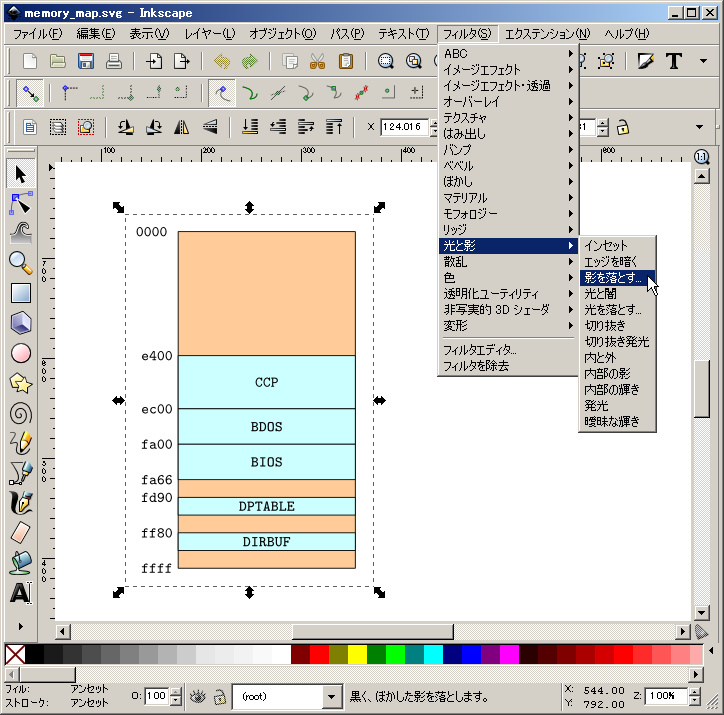Pick the cyan palette swatch
Image resolution: width=724 pixels, height=715 pixels.
tap(434, 654)
